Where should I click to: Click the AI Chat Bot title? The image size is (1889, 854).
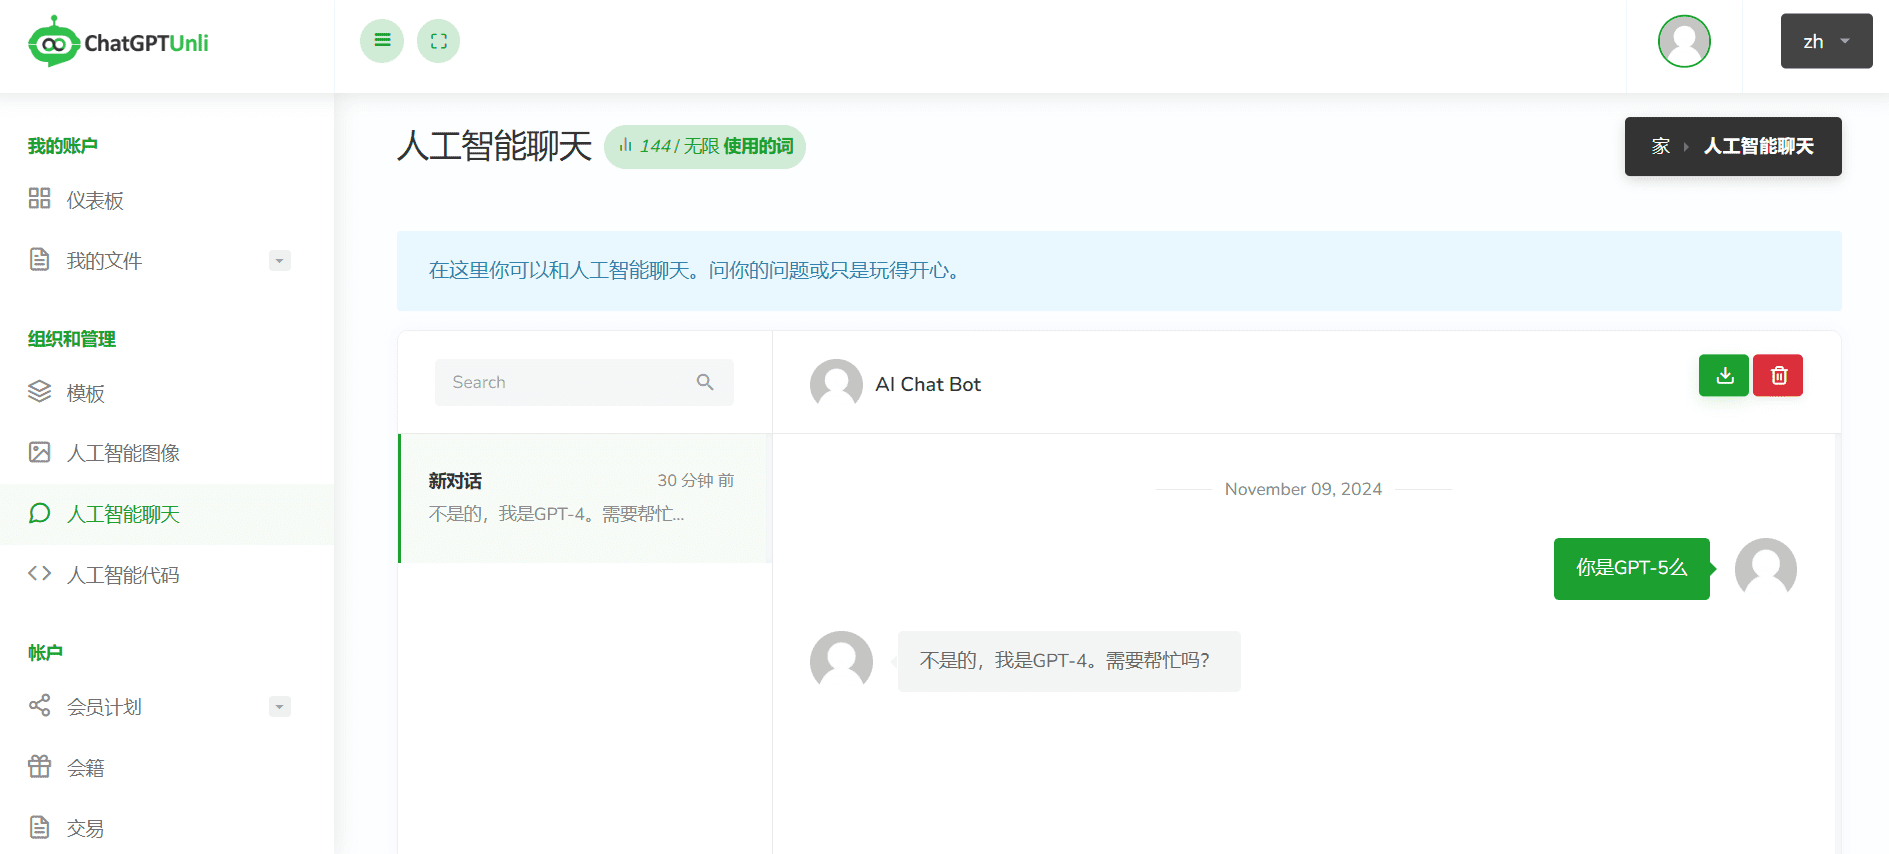click(928, 384)
